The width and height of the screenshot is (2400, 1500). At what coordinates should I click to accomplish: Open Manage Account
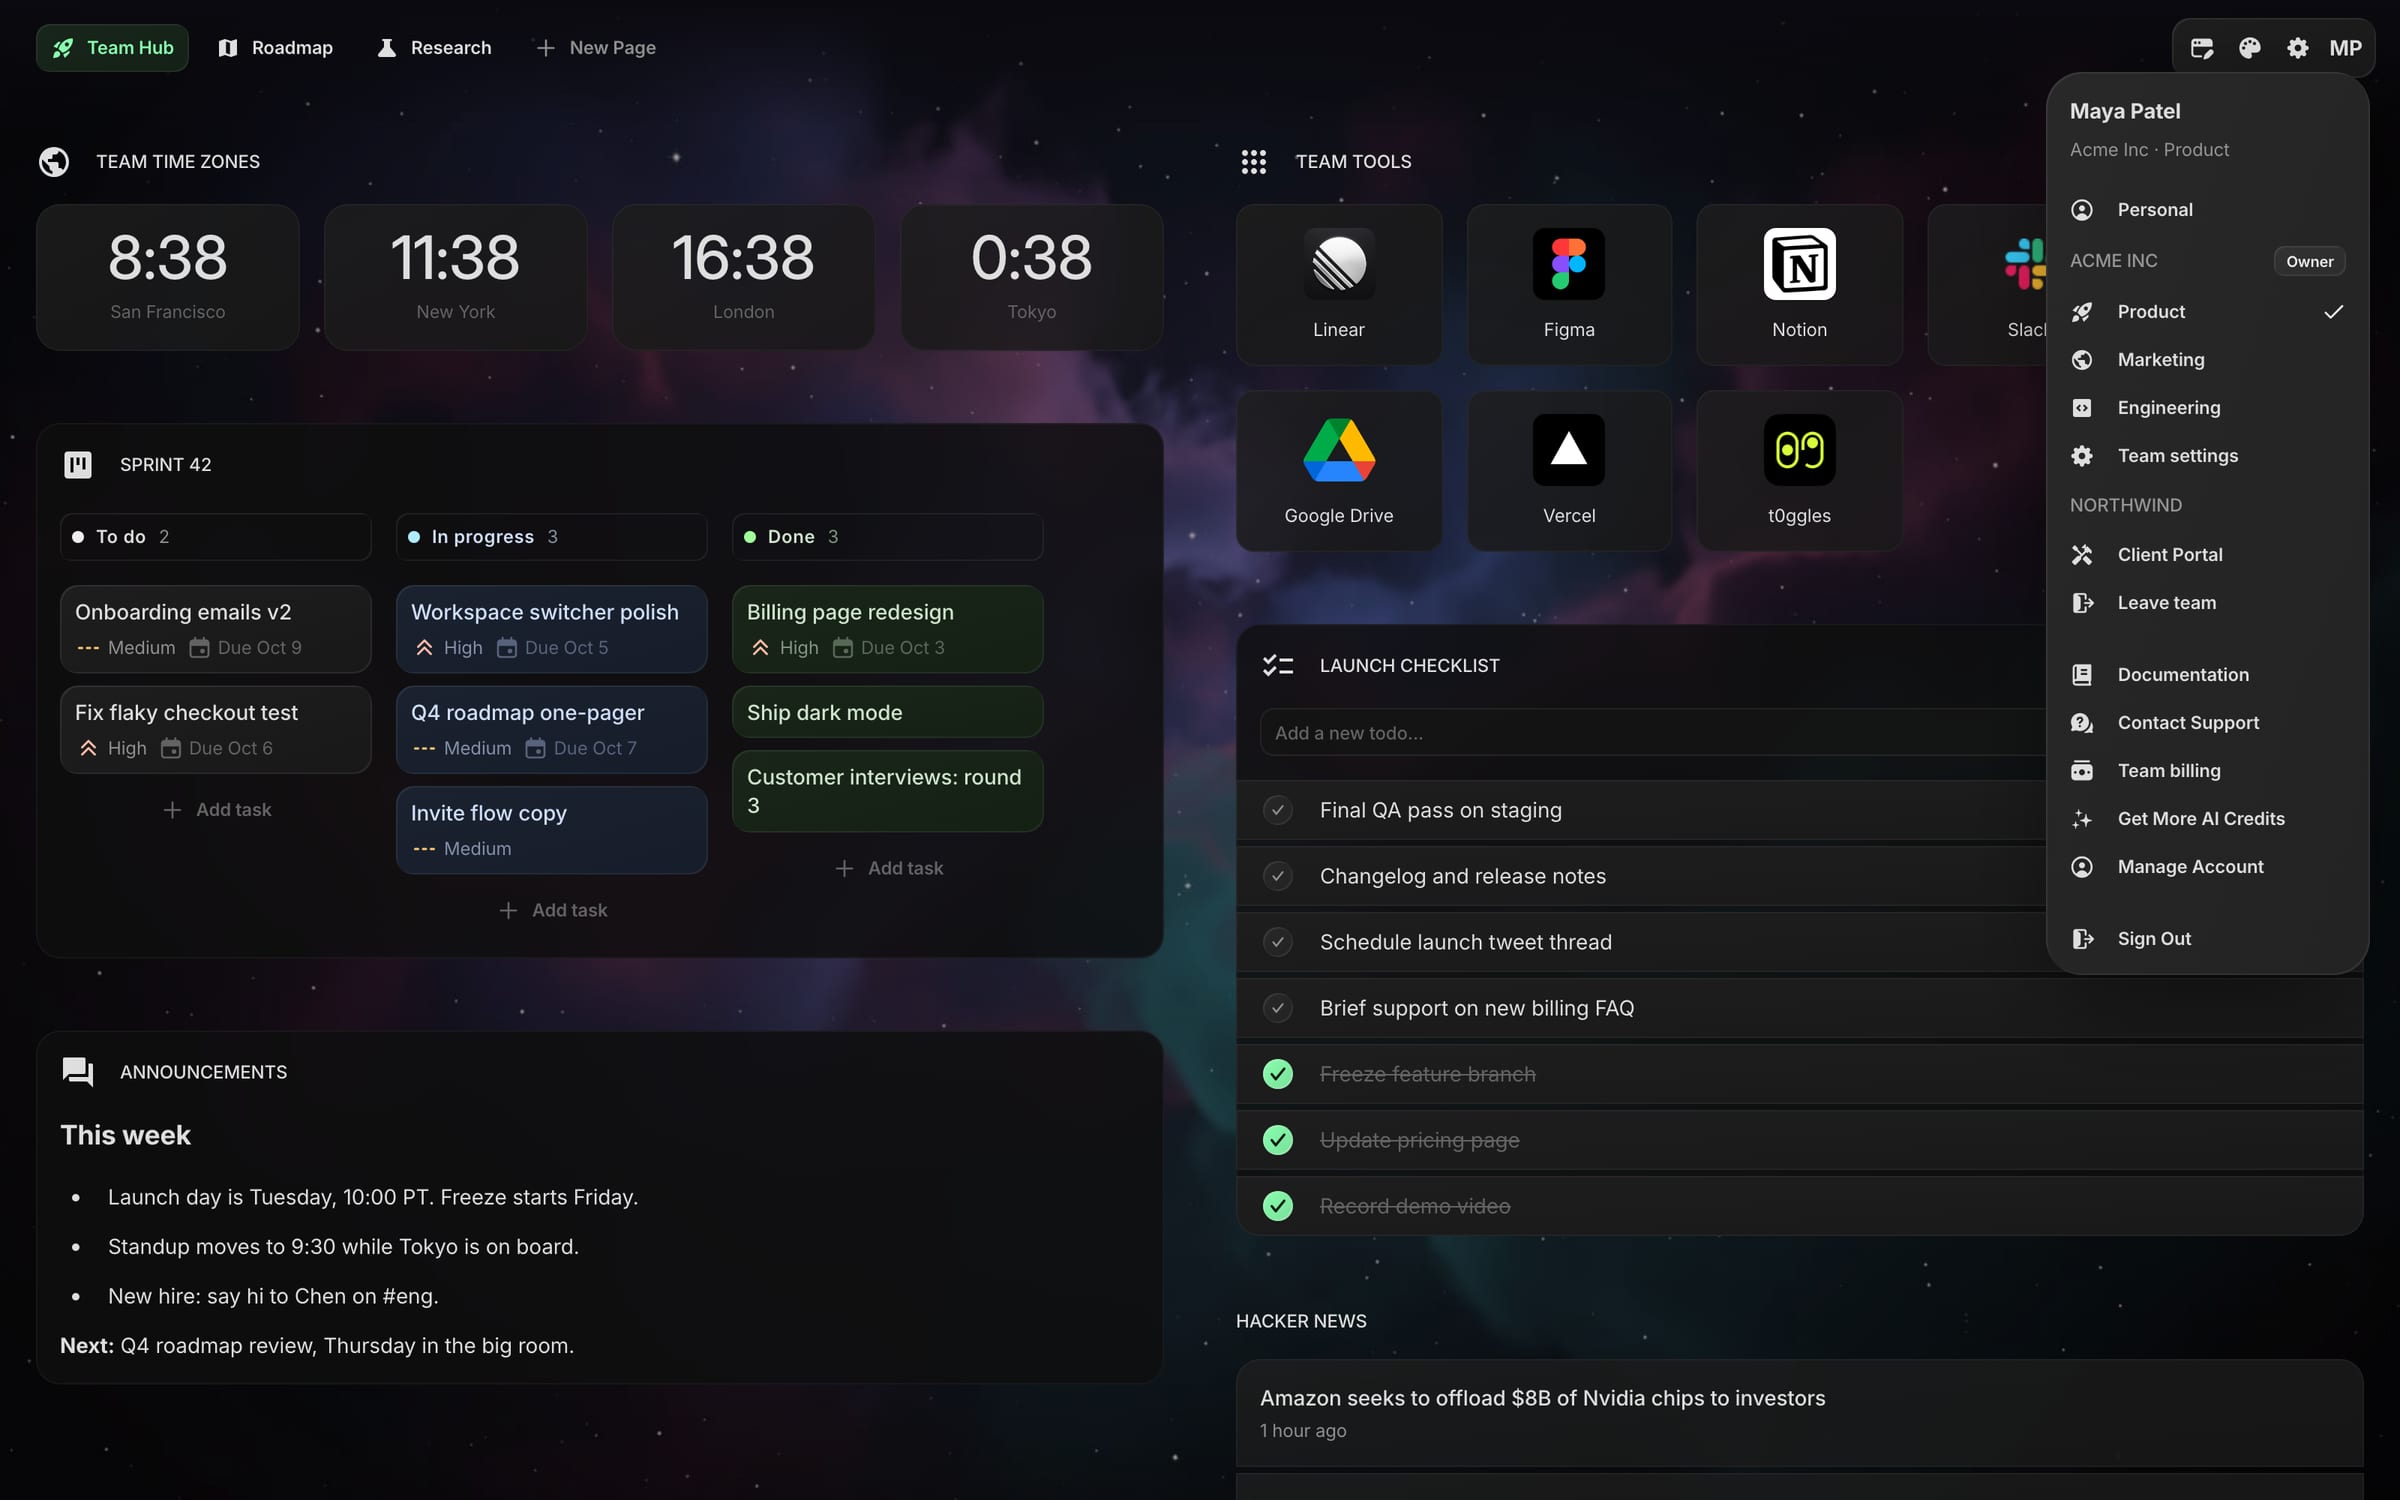click(x=2207, y=867)
